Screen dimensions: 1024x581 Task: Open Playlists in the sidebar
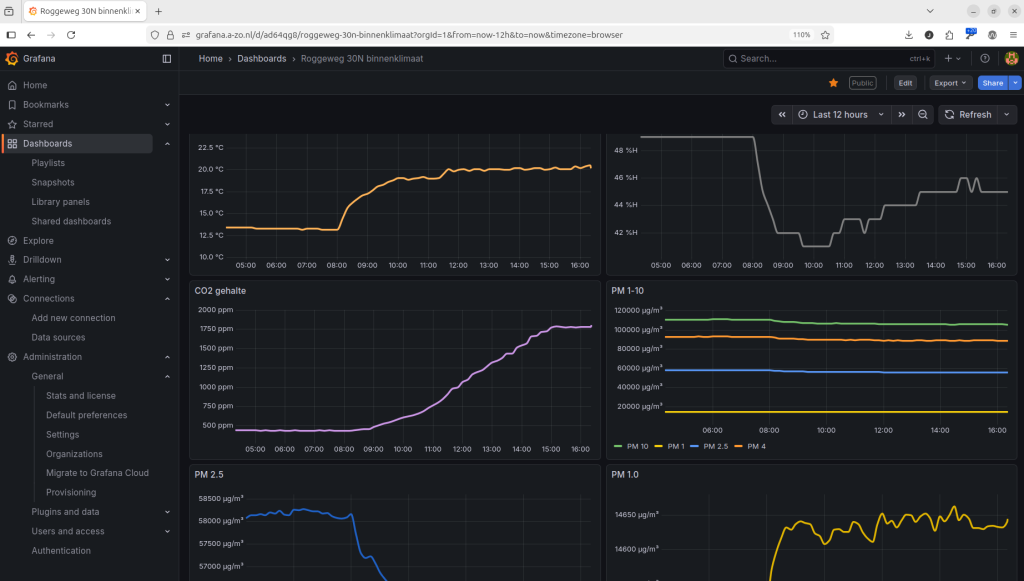click(48, 163)
